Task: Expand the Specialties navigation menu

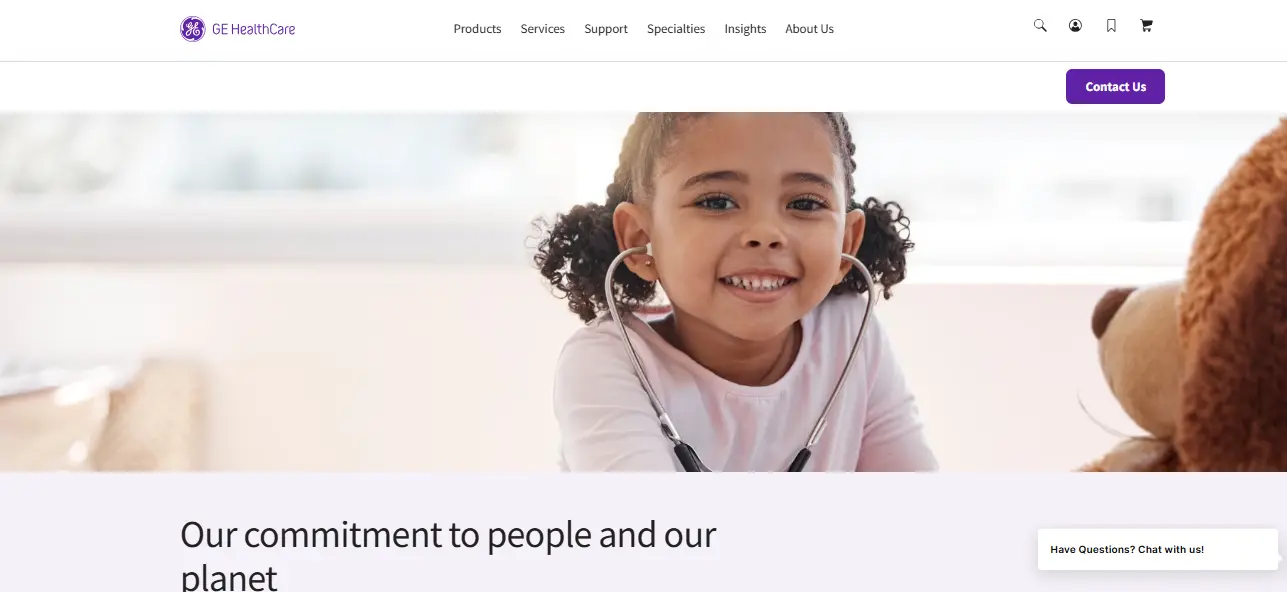Action: point(676,29)
